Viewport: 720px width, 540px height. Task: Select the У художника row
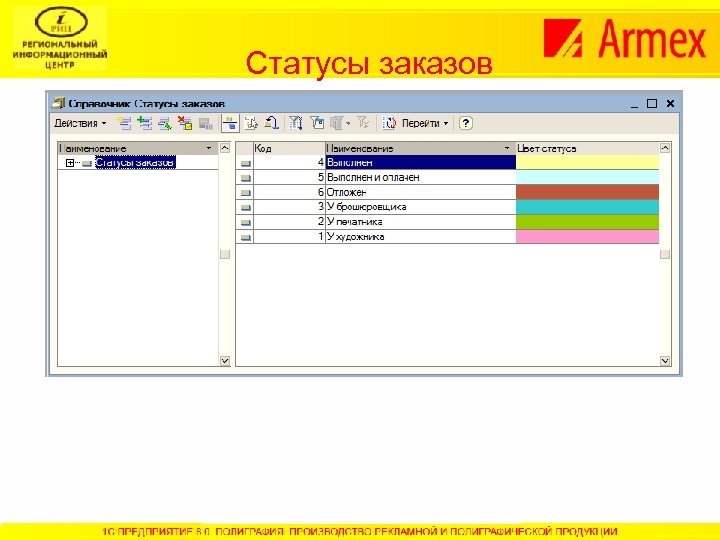(x=447, y=236)
